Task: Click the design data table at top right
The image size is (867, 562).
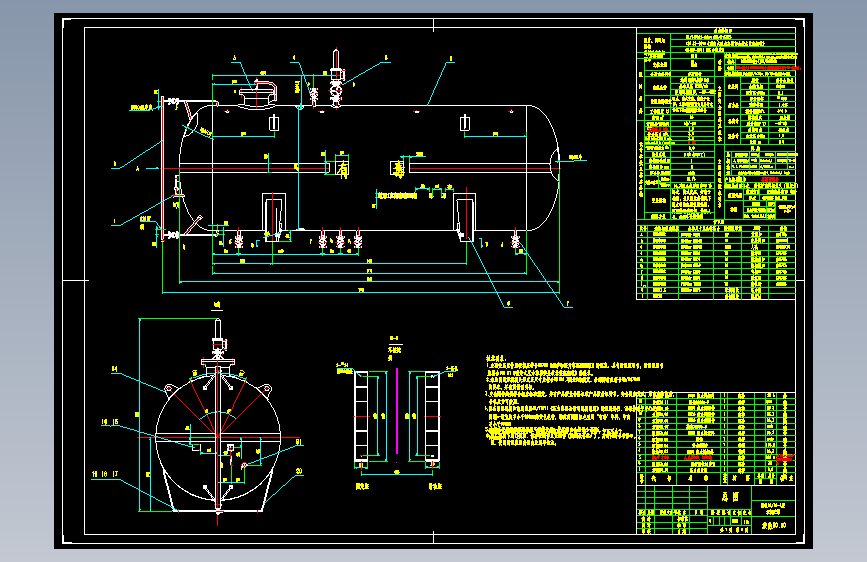Action: 716,124
